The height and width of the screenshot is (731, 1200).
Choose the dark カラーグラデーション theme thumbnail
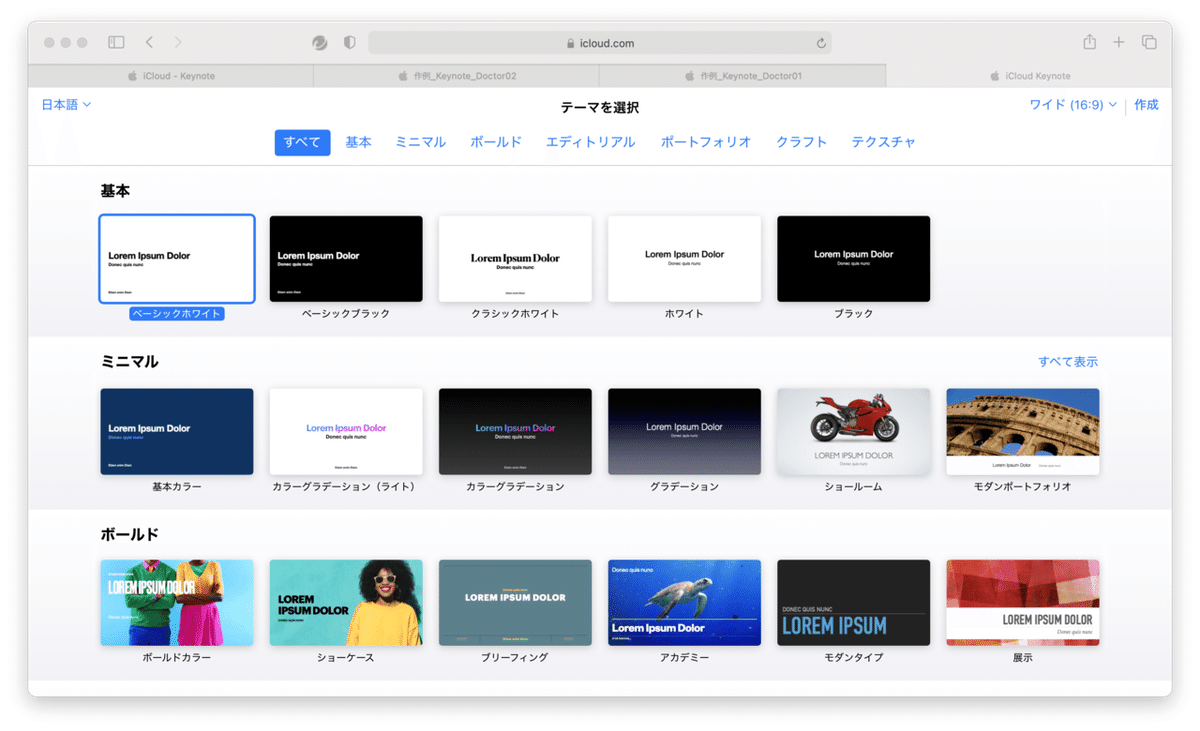click(x=515, y=431)
